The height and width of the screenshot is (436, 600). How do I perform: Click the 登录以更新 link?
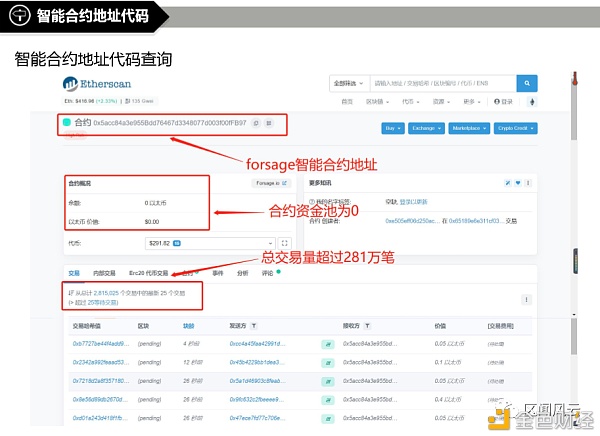tap(413, 202)
